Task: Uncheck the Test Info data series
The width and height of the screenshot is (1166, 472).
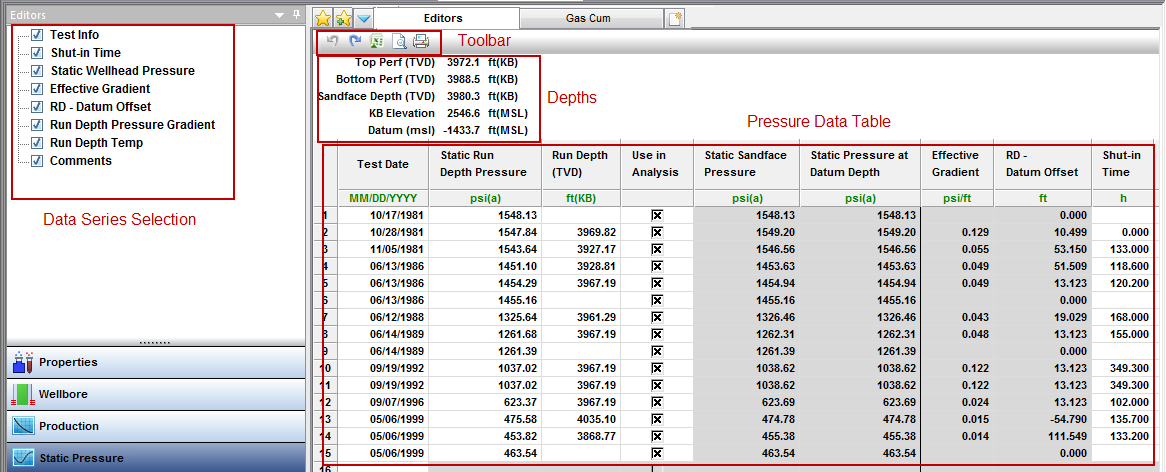Action: coord(37,35)
